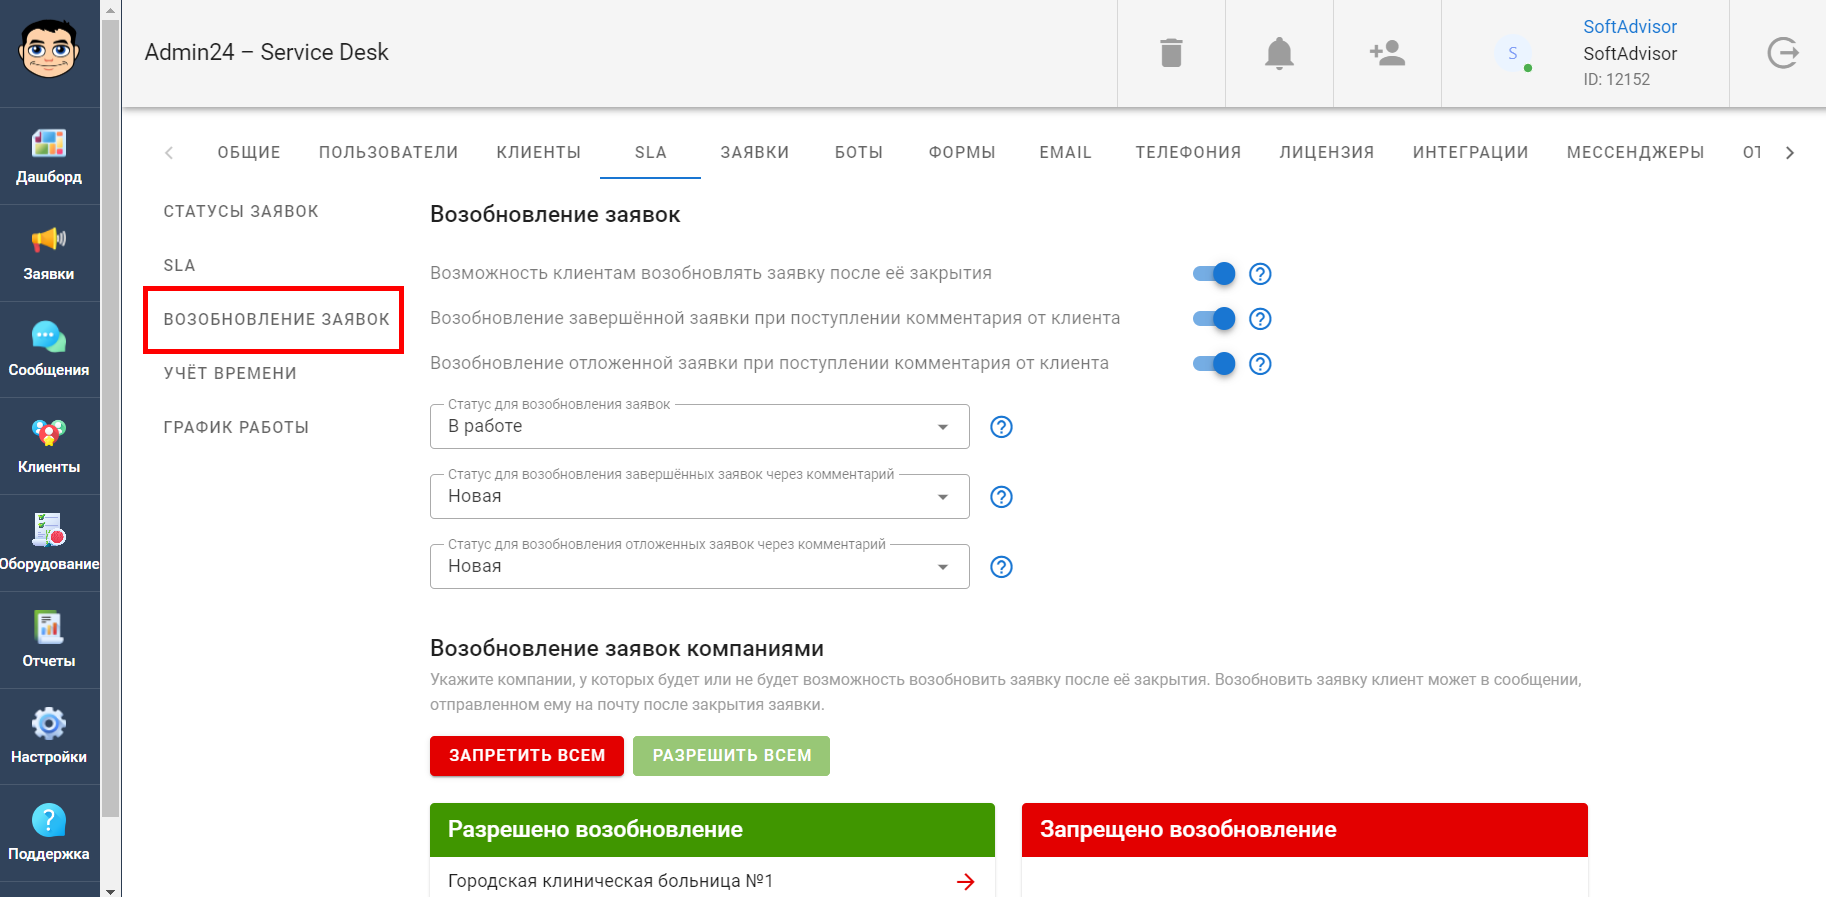The height and width of the screenshot is (897, 1826).
Task: Show help for В работе status dropdown
Action: pyautogui.click(x=1001, y=427)
